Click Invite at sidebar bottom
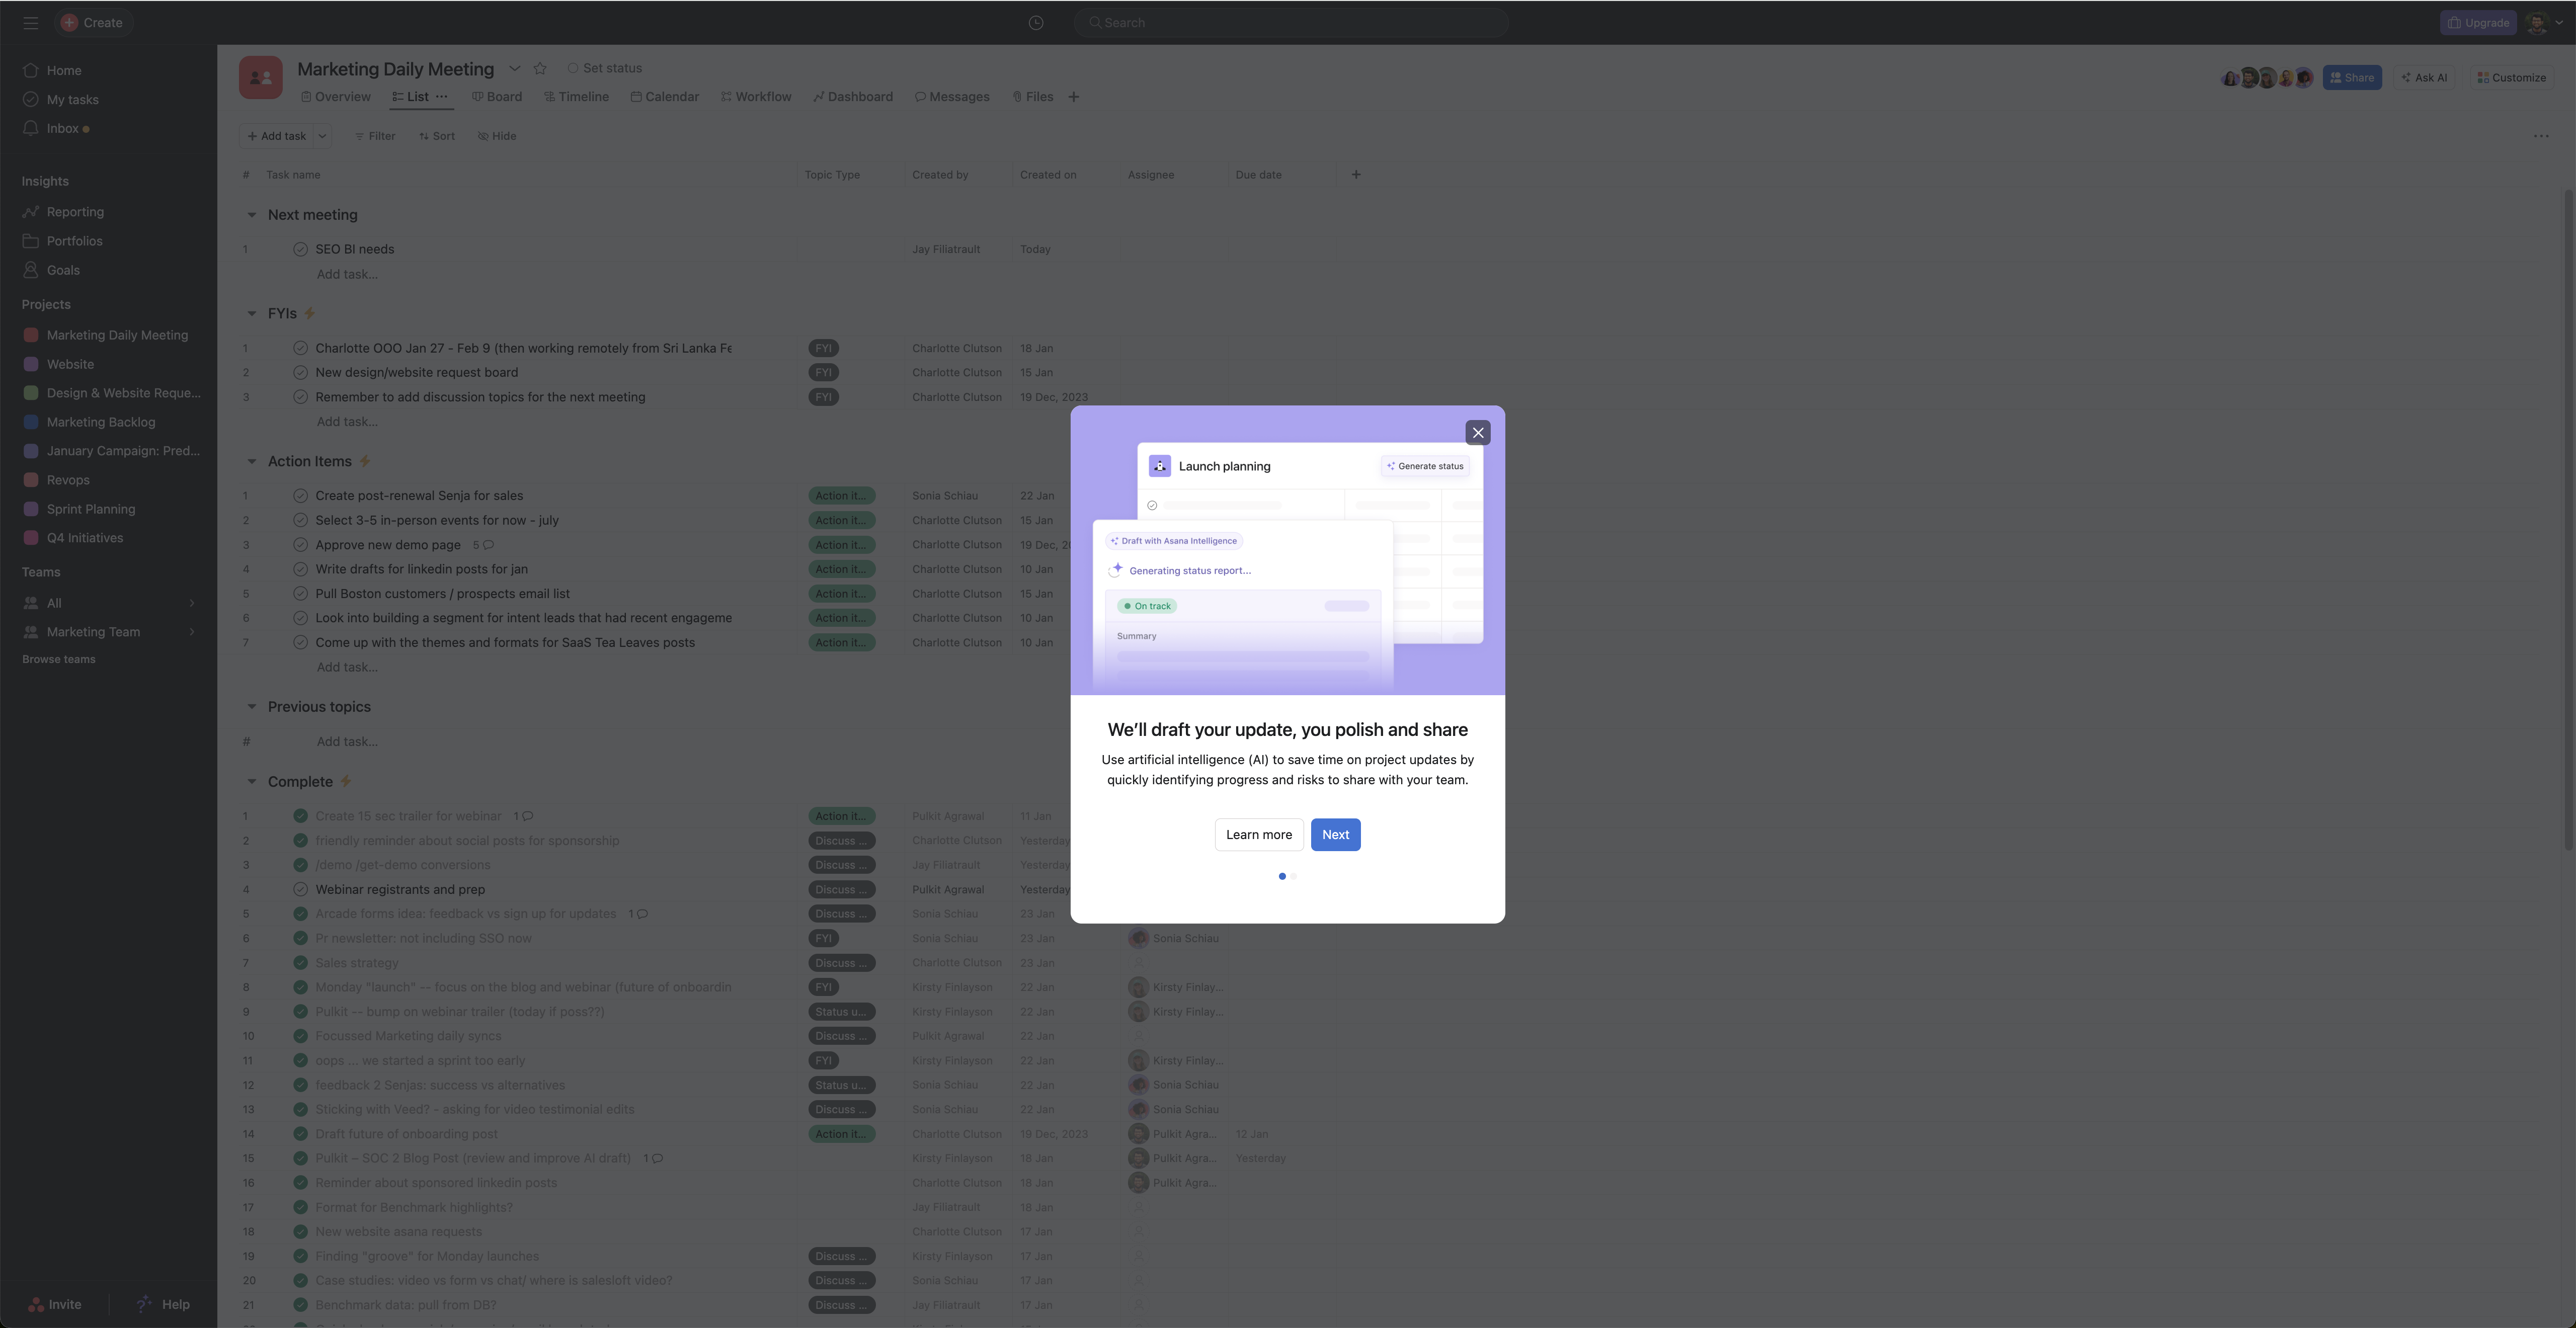 pos(55,1304)
